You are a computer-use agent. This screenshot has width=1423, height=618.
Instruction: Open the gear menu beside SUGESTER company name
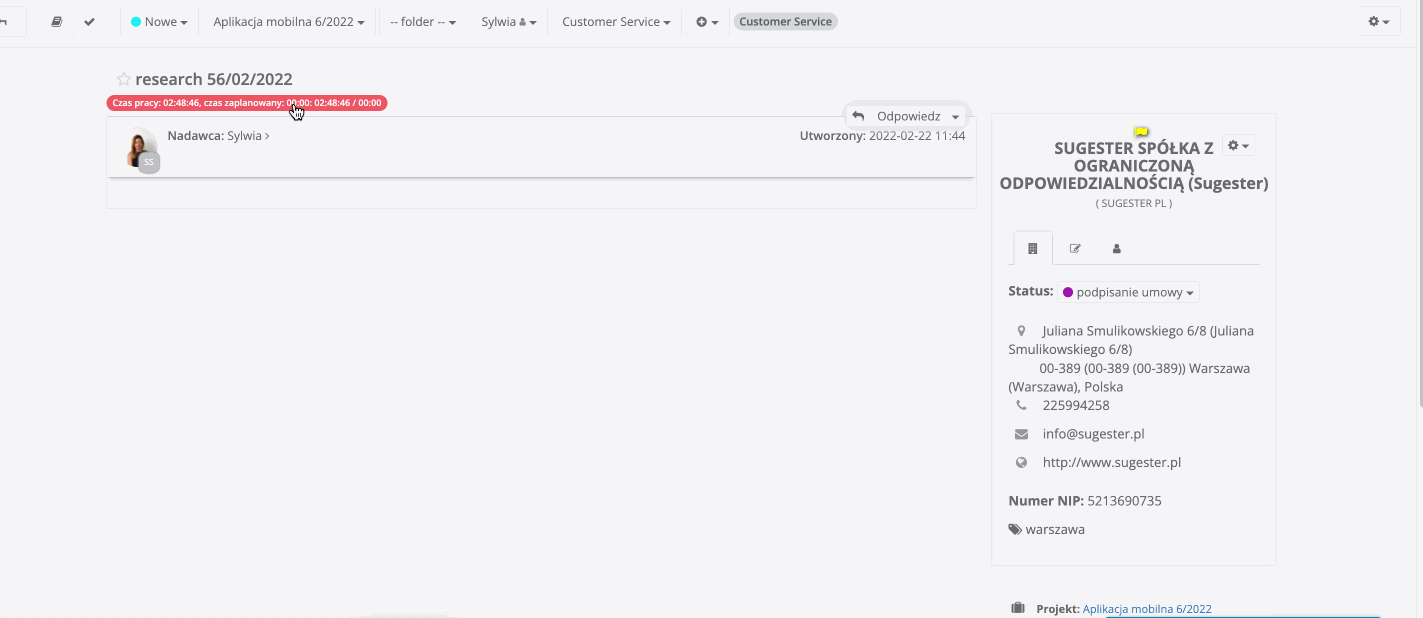1238,146
